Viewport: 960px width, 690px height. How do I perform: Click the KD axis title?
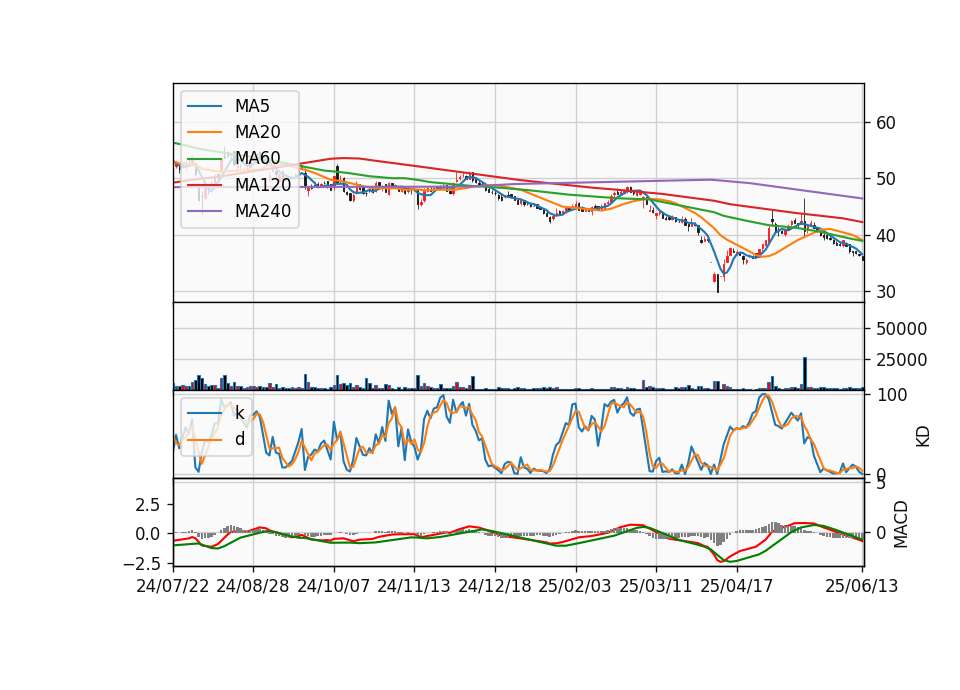(923, 437)
